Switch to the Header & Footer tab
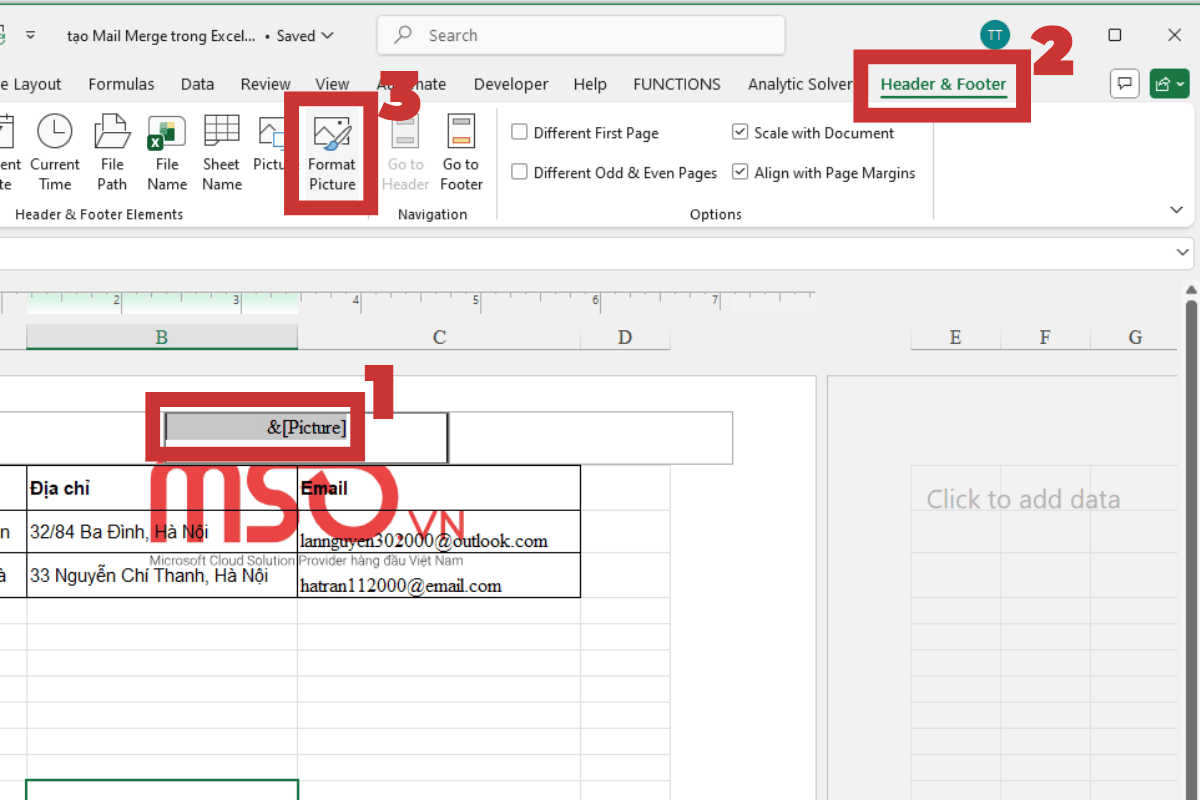Screen dimensions: 1200x800 tap(942, 84)
